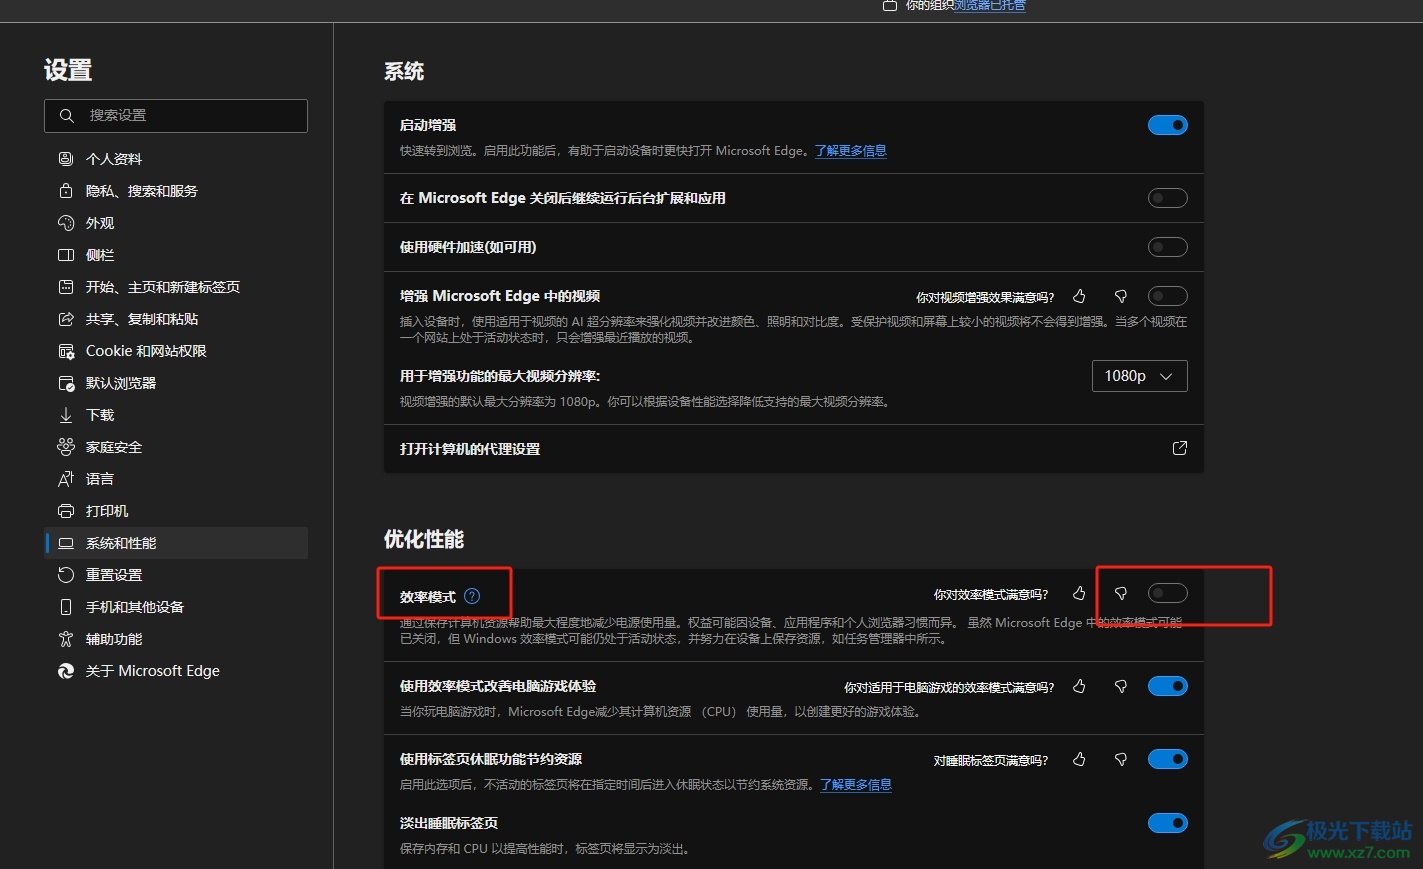This screenshot has height=869, width=1423.
Task: Turn off 使用标签页休眠功能节约资源 toggle
Action: 1167,759
